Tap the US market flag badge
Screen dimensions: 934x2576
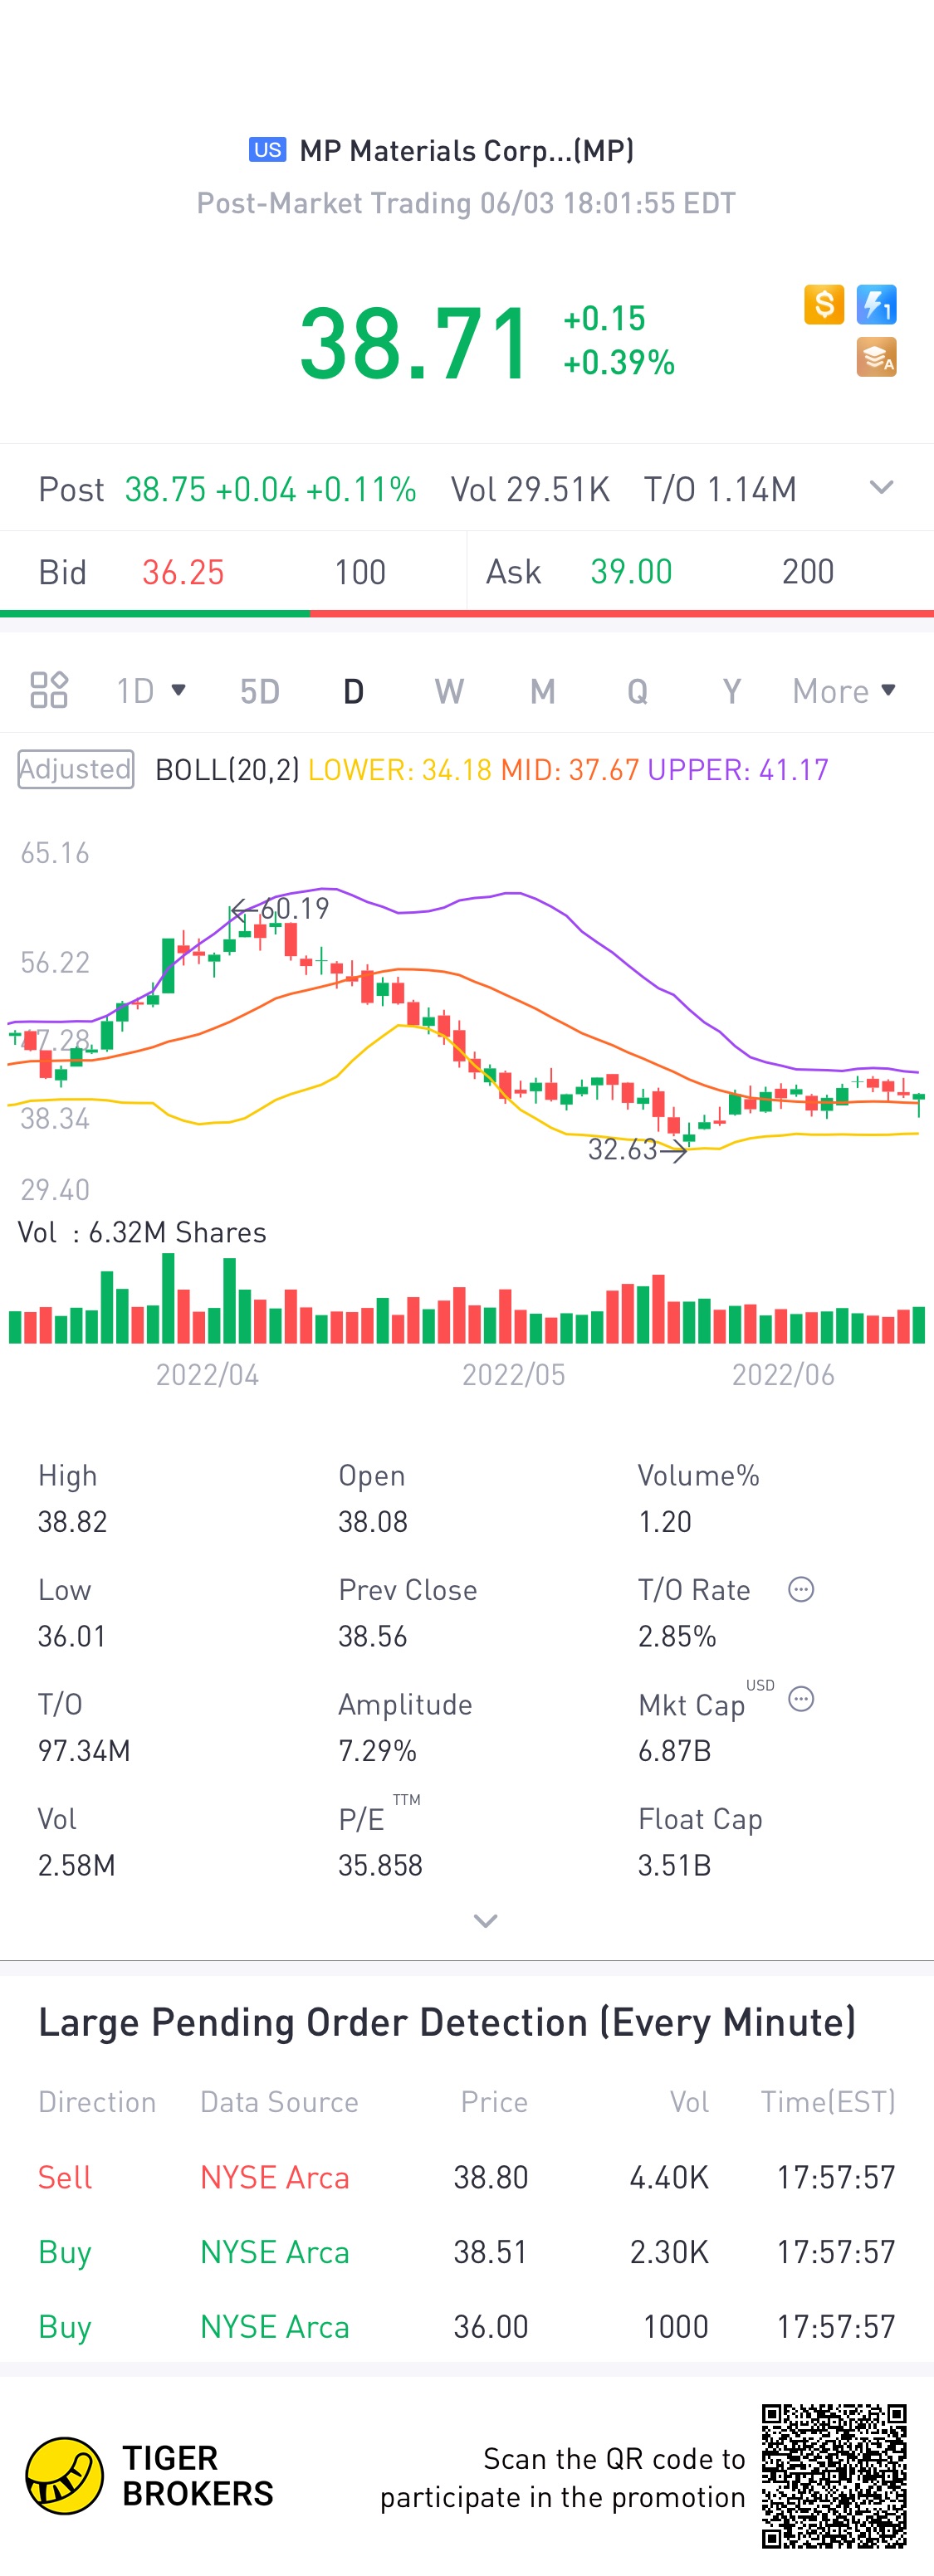coord(267,150)
